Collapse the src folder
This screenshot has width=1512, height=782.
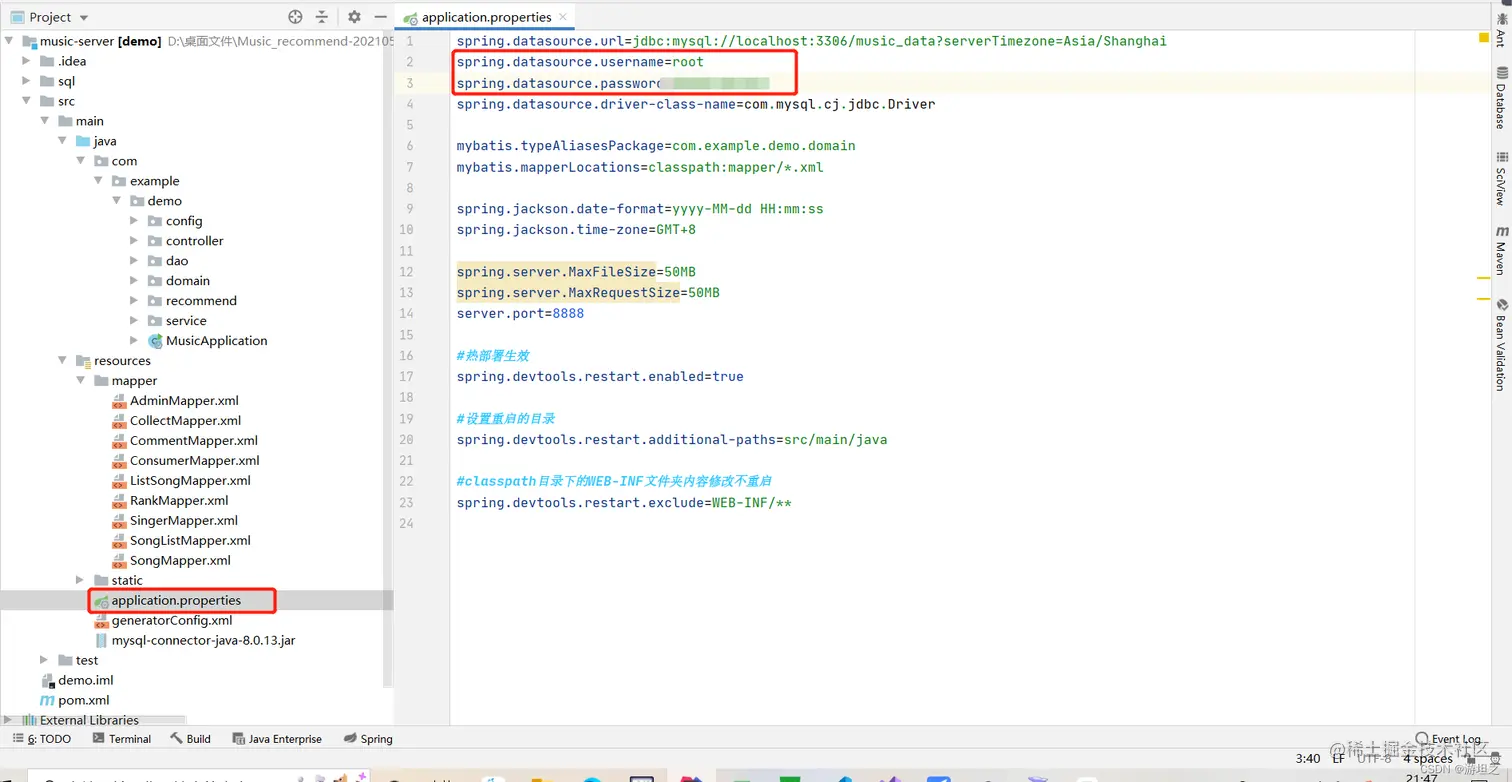coord(27,101)
